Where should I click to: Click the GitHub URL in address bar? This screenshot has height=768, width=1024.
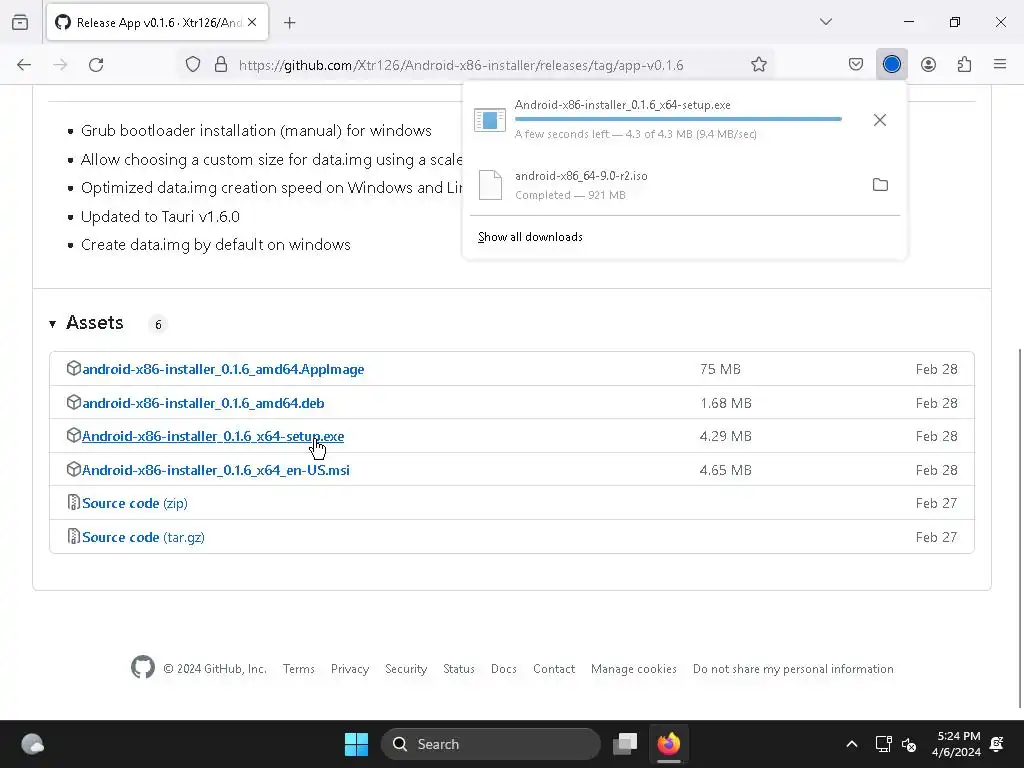tap(461, 65)
